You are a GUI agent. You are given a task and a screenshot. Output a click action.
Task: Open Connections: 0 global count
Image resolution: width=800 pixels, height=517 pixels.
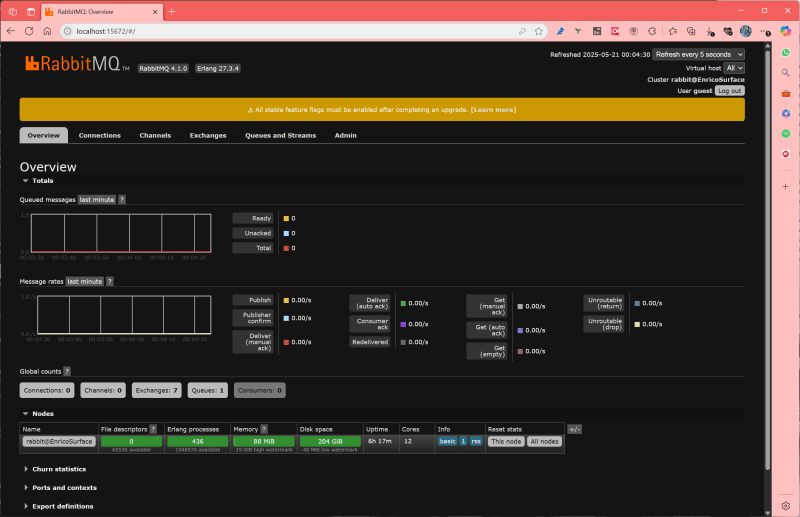point(47,390)
